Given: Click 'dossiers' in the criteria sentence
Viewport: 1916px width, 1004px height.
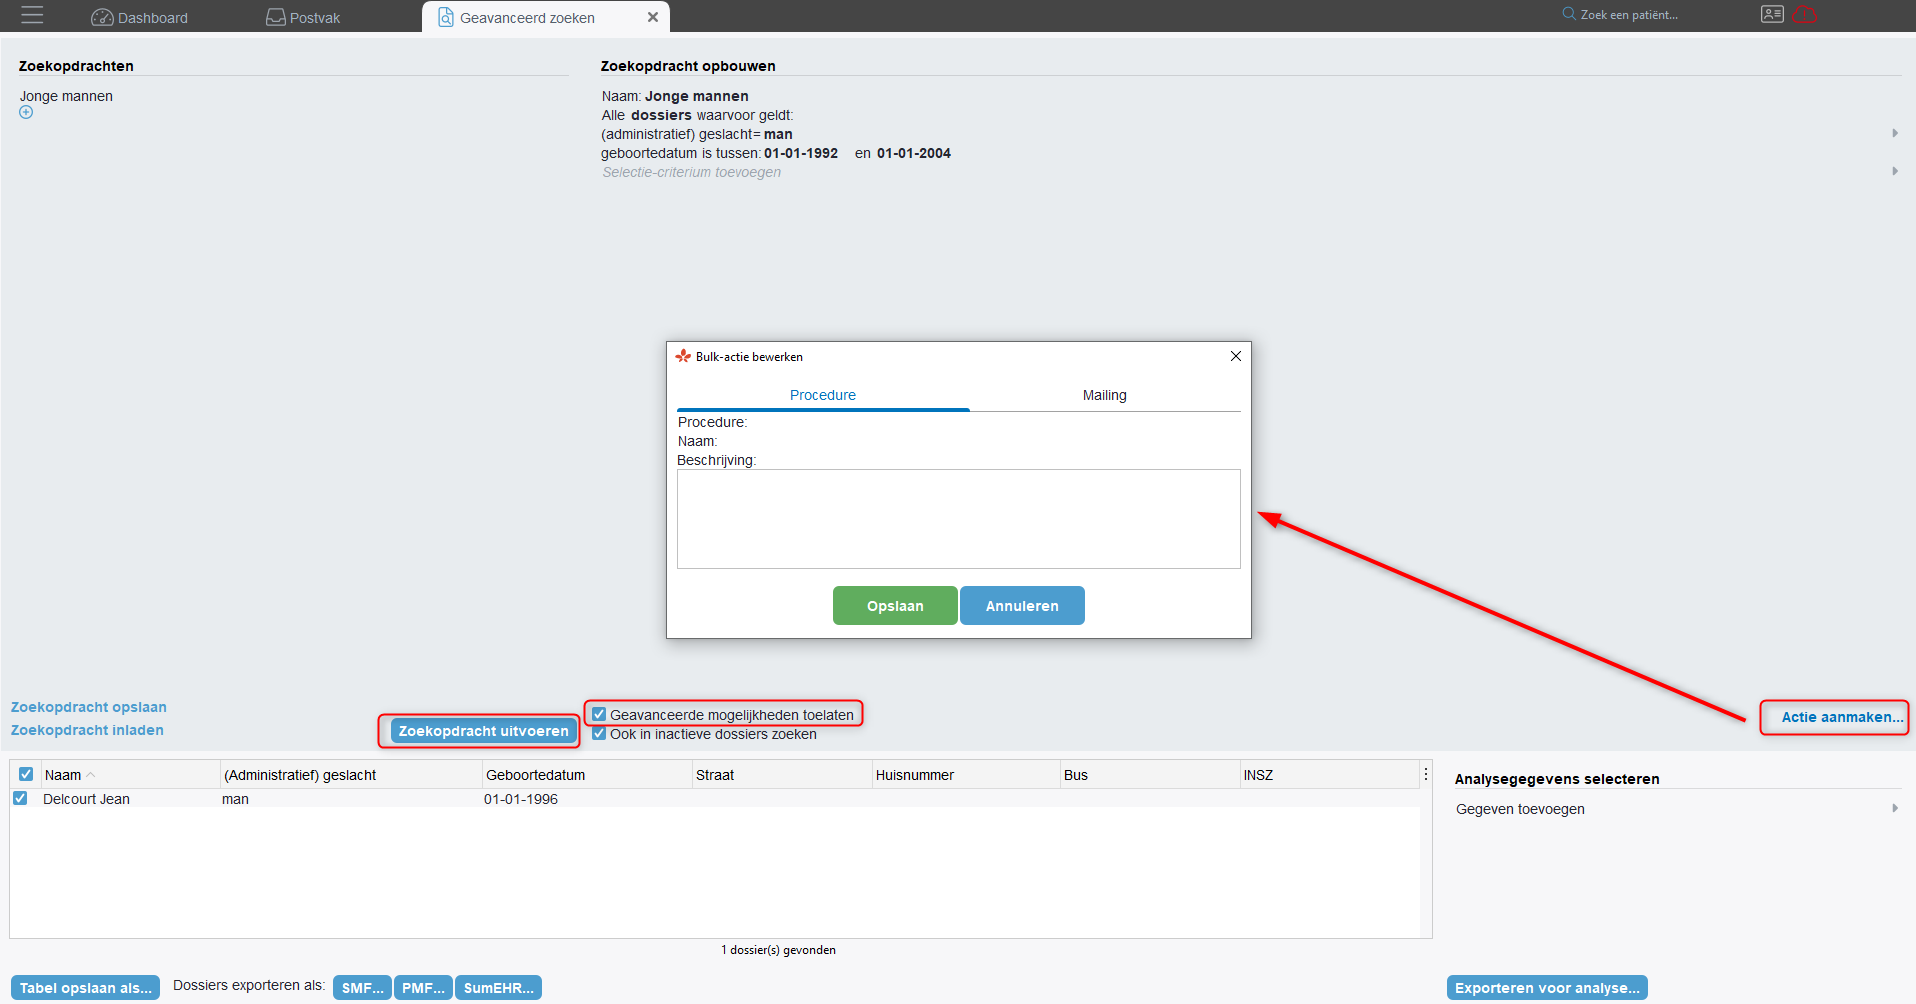Looking at the screenshot, I should 661,115.
